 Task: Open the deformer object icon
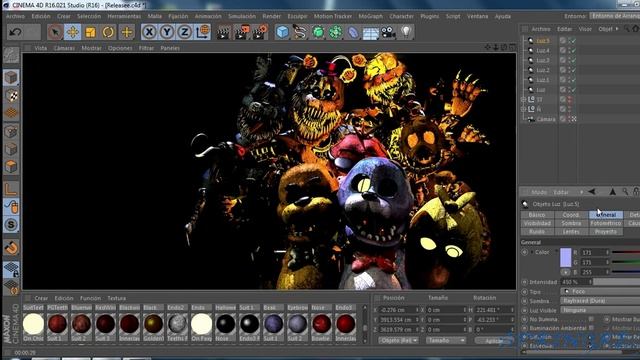tap(353, 32)
